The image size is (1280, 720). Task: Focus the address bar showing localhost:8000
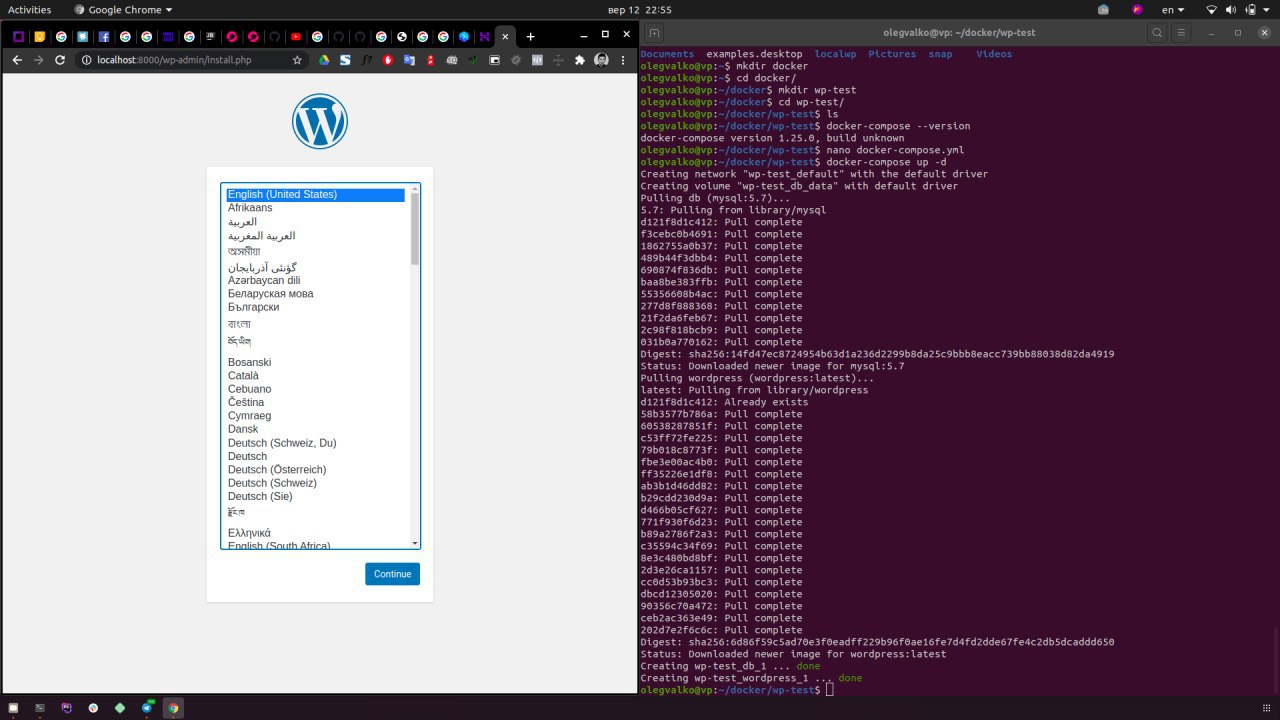tap(190, 60)
